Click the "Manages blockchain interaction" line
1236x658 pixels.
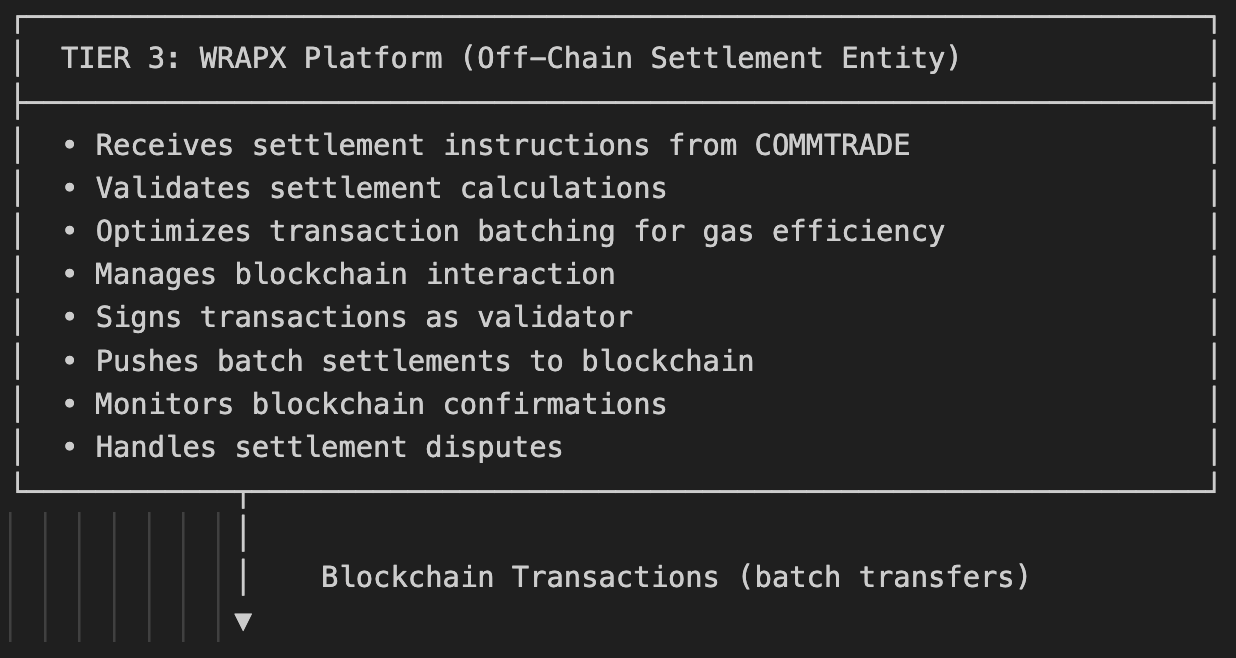[x=355, y=274]
